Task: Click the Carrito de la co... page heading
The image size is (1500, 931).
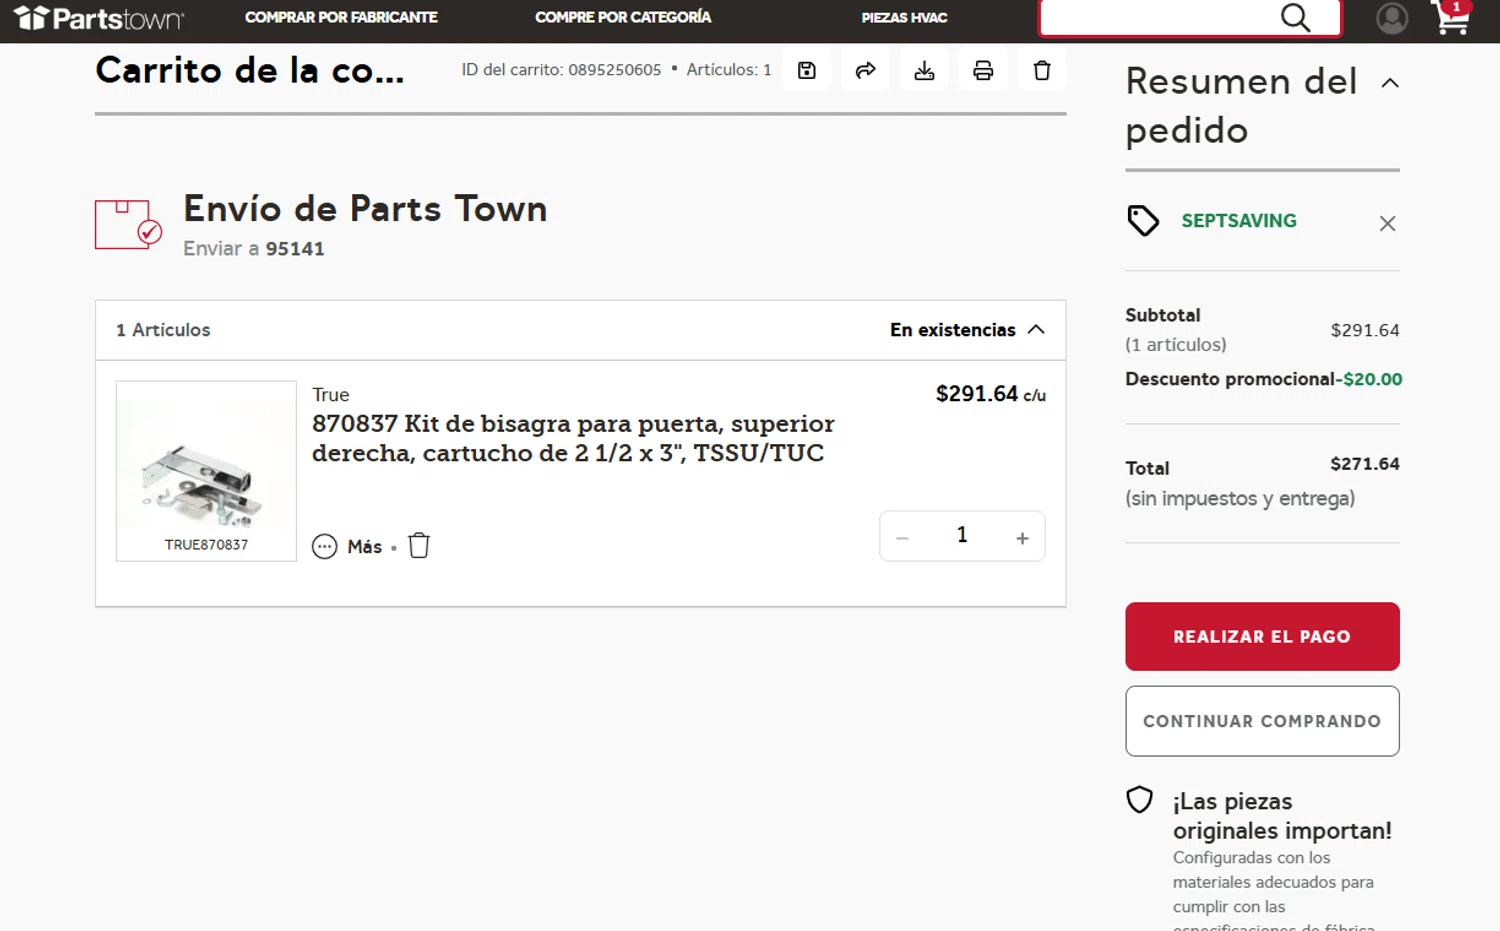Action: 250,70
